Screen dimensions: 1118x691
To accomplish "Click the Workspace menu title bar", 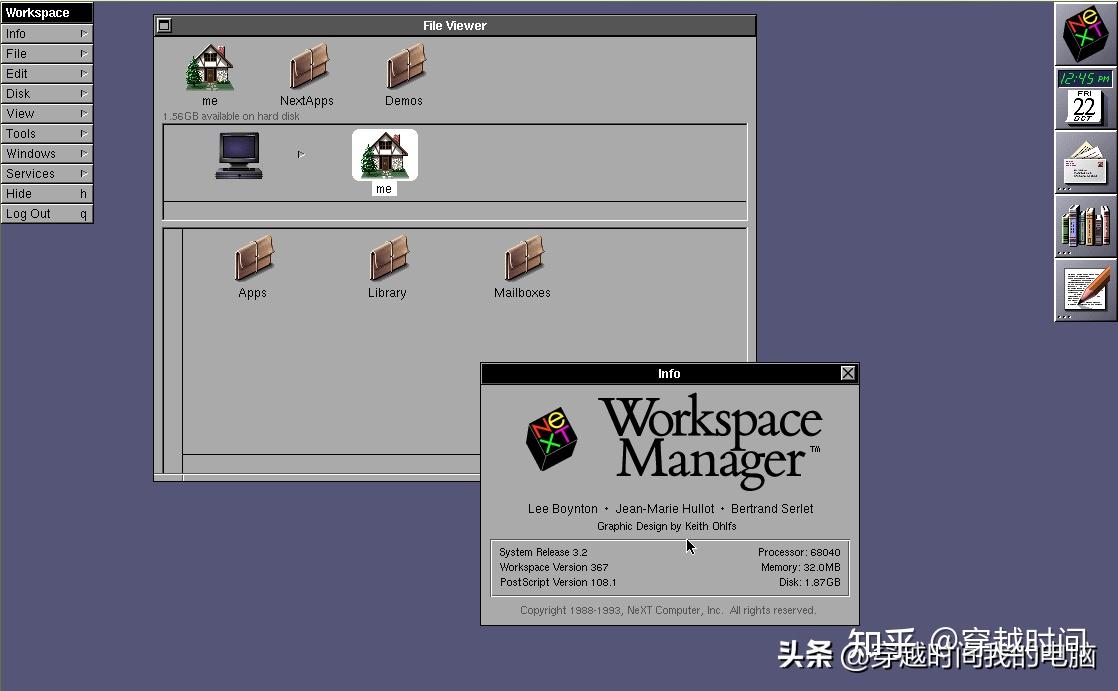I will 47,13.
